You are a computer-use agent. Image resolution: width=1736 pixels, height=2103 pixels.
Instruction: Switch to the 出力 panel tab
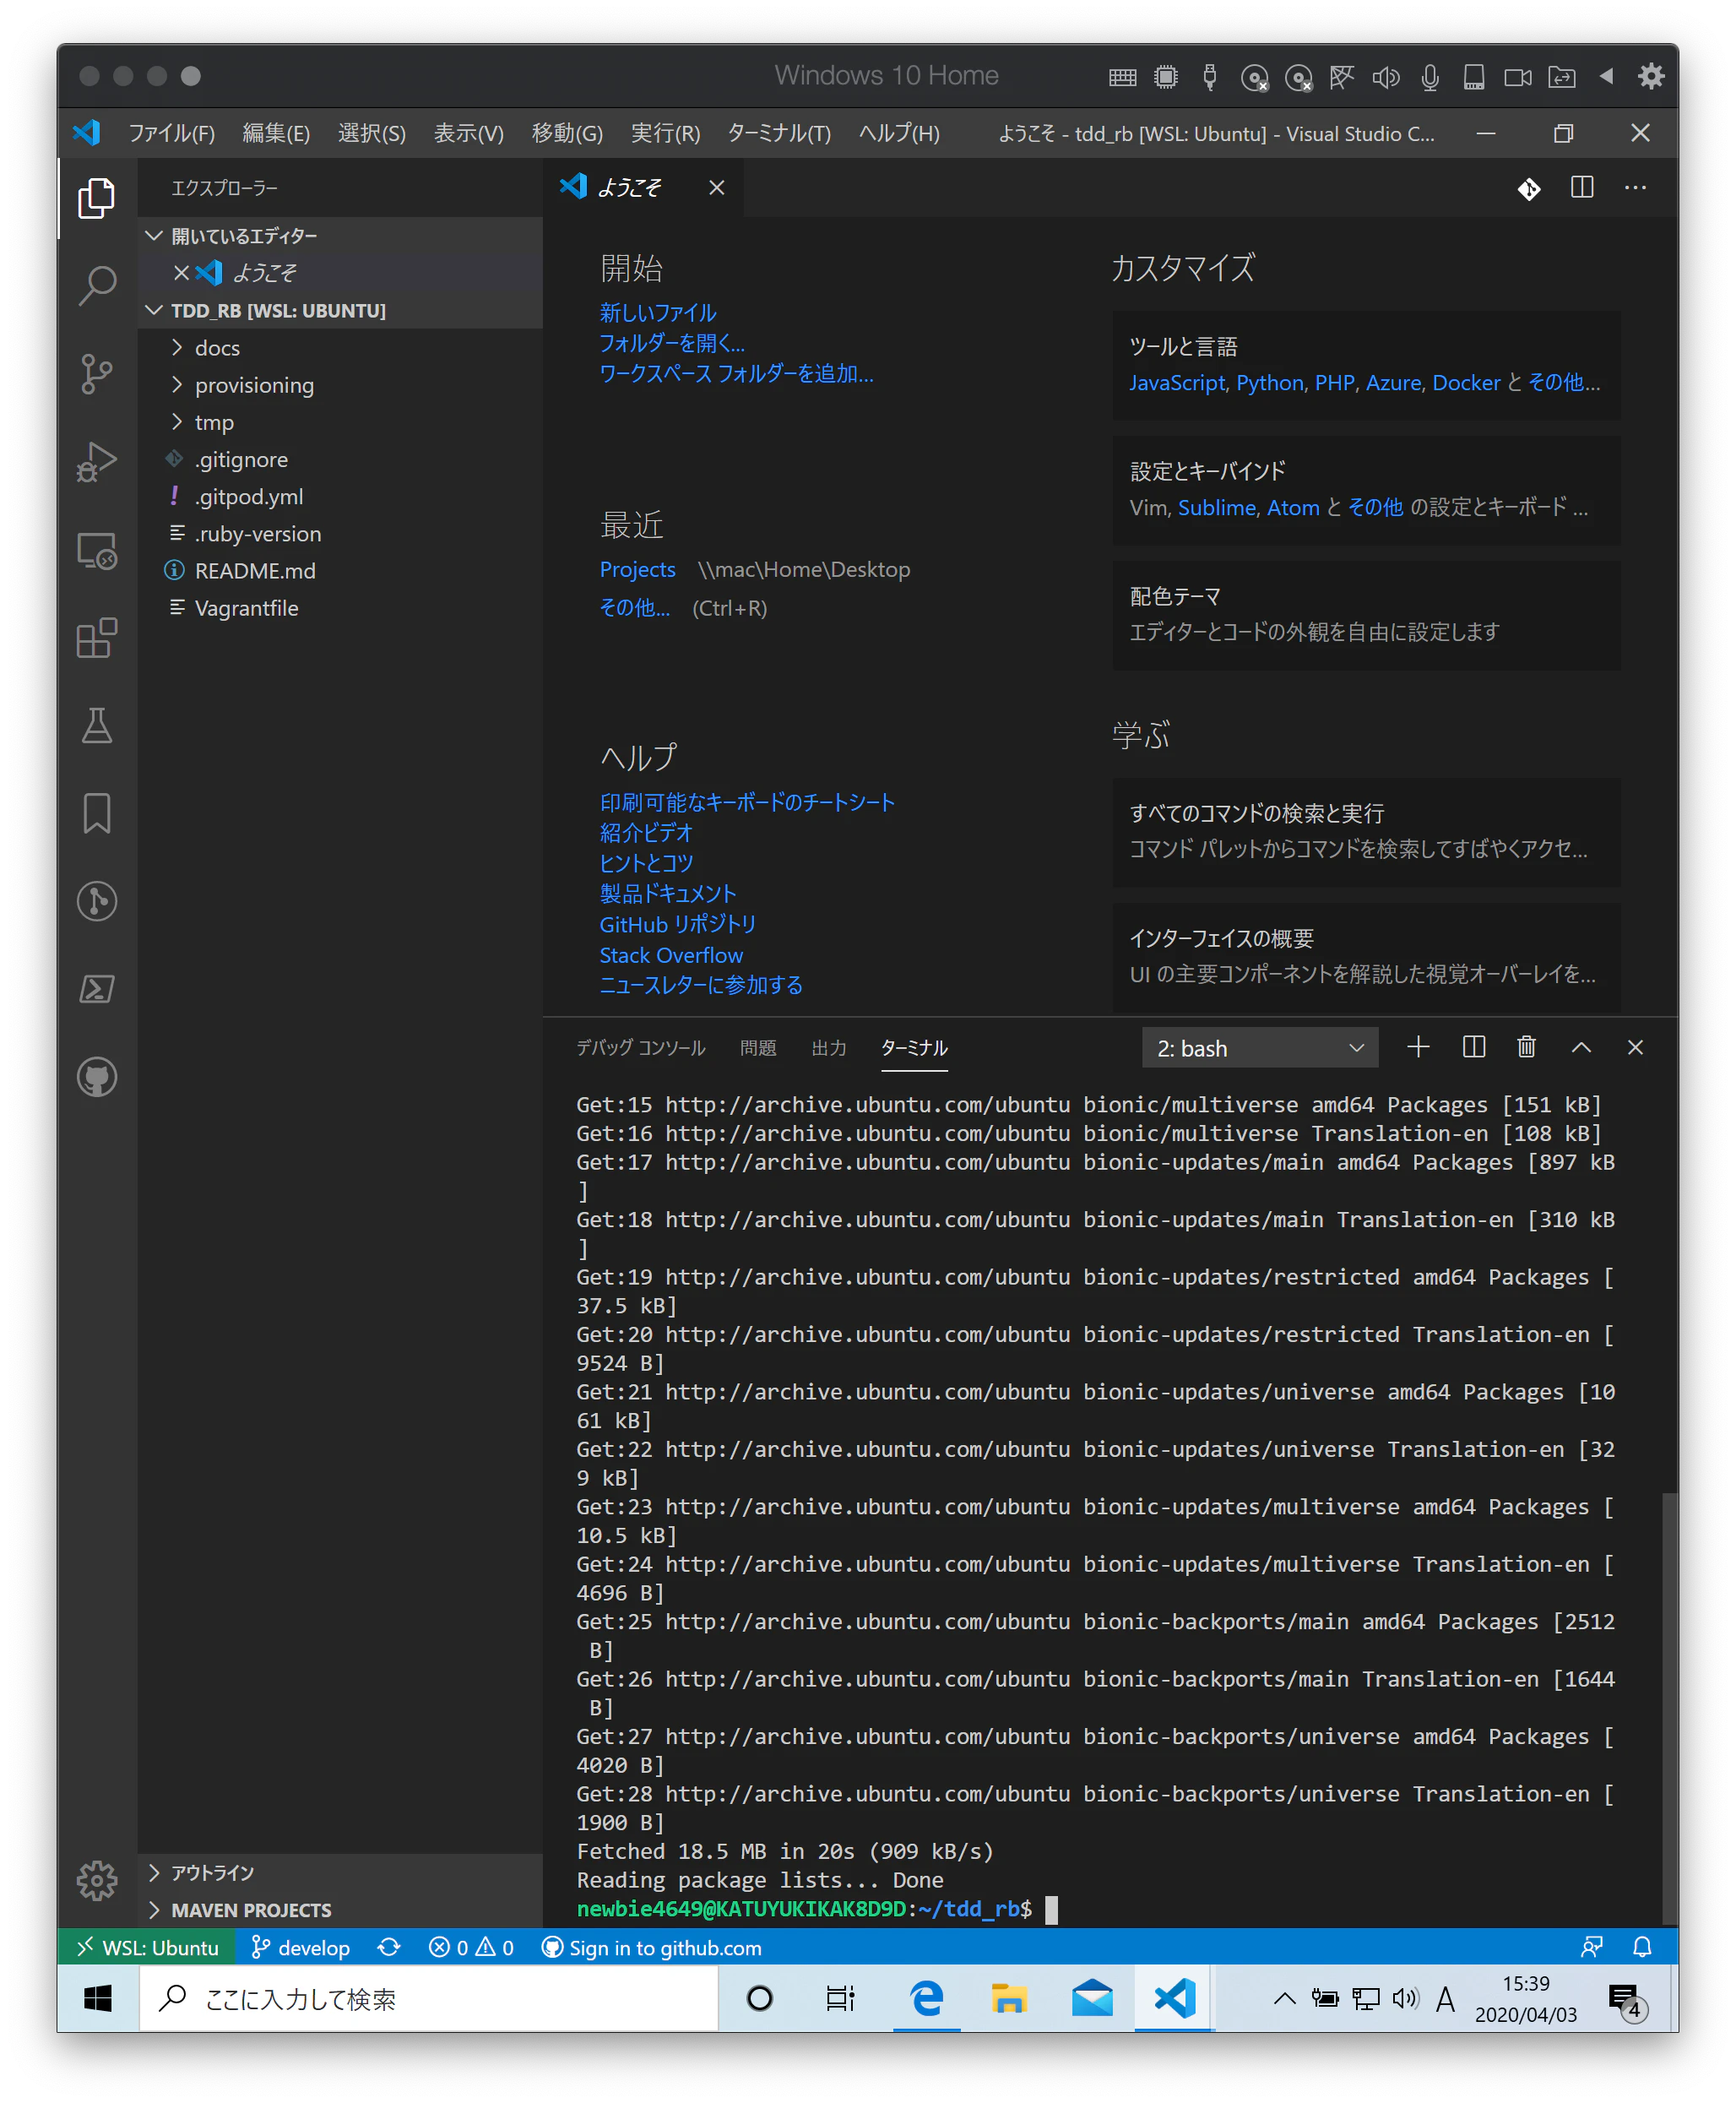click(829, 1047)
